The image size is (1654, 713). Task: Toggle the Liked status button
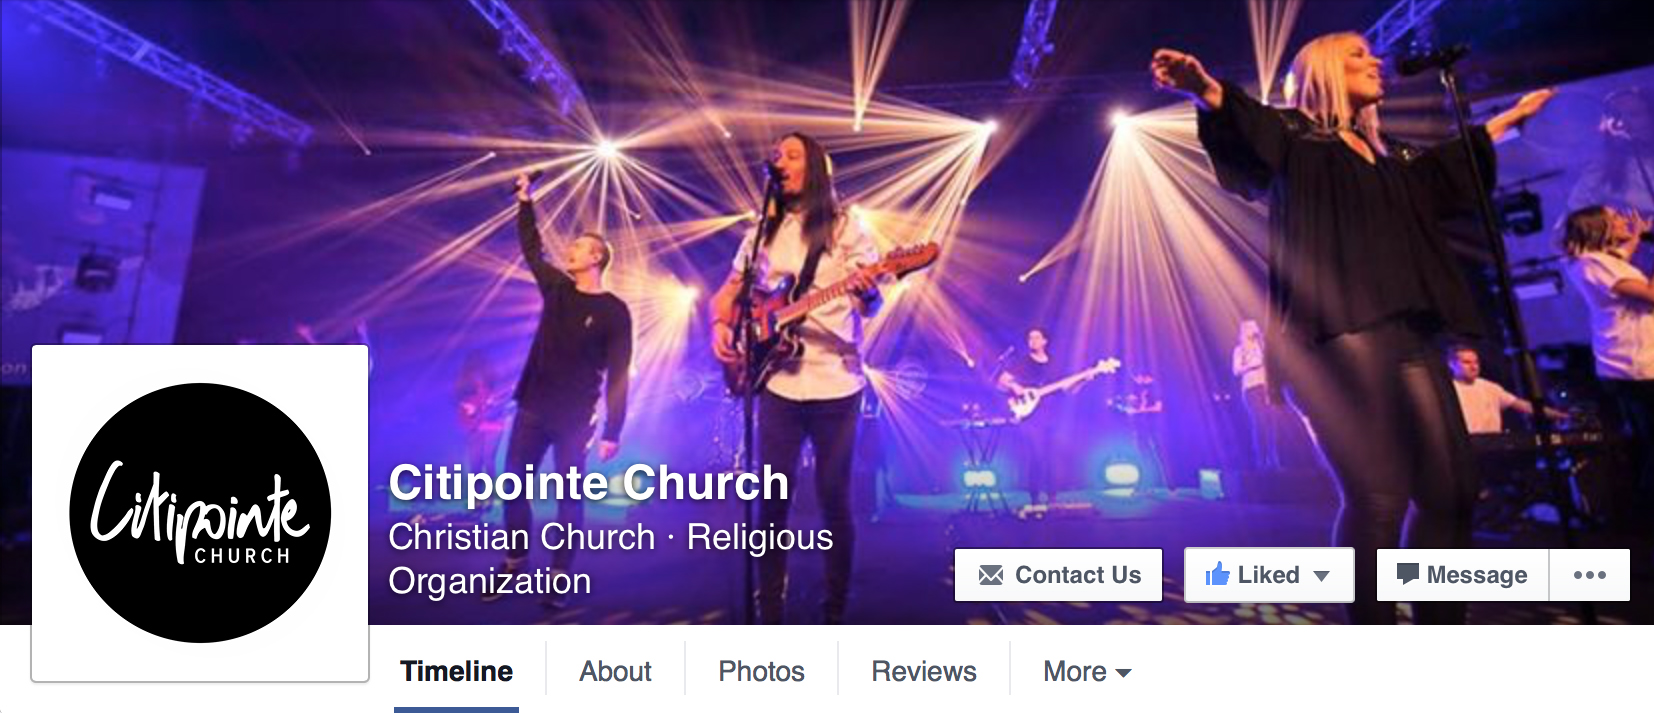(1269, 575)
